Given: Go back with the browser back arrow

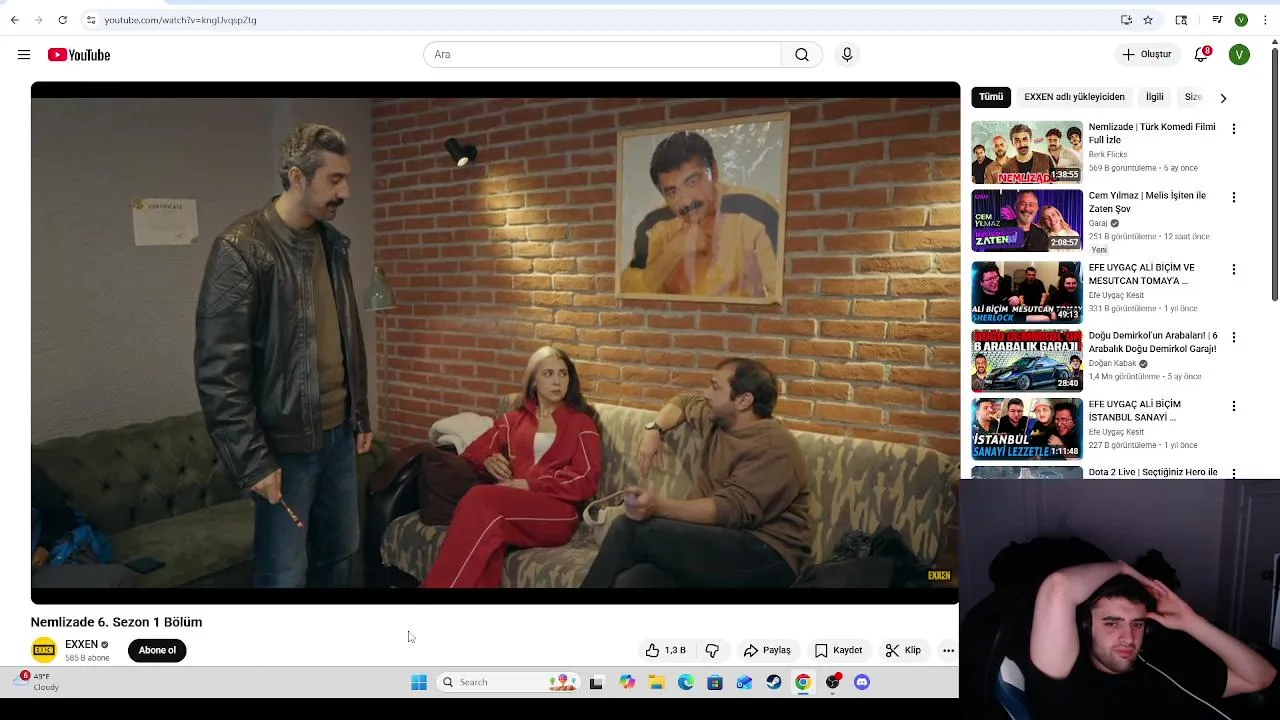Looking at the screenshot, I should tap(14, 20).
